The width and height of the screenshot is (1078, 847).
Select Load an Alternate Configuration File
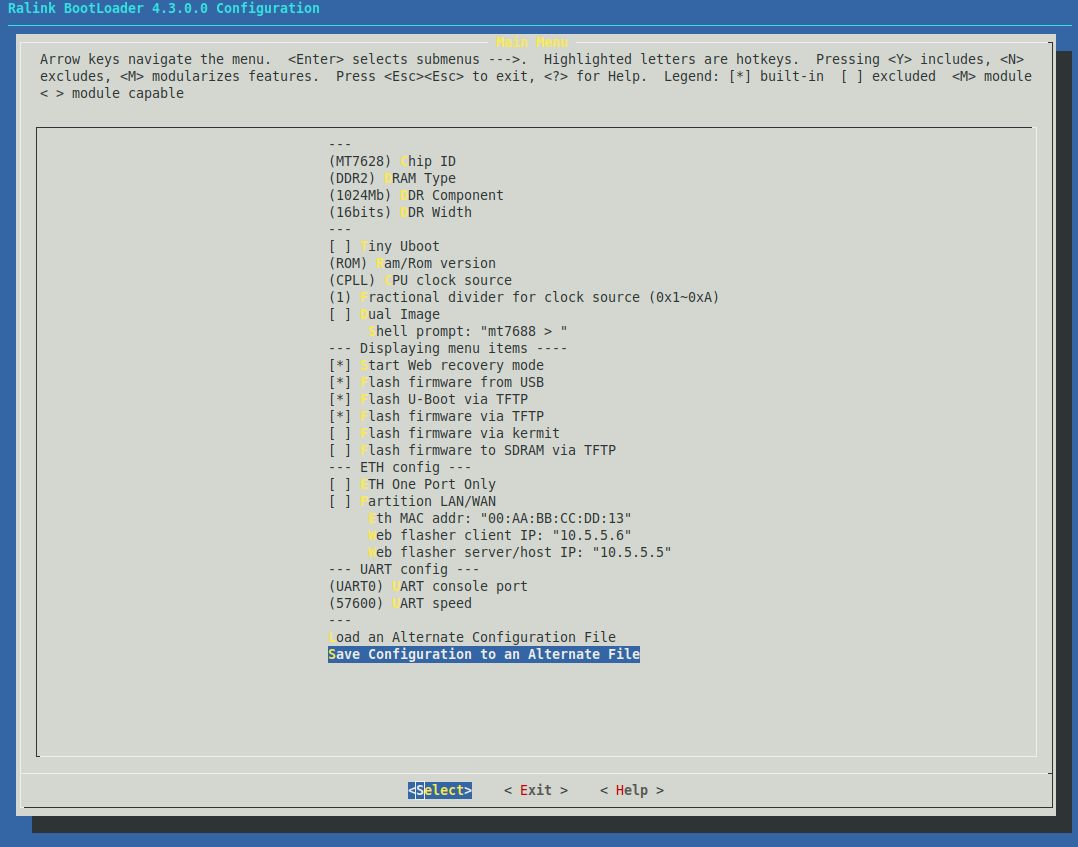coord(472,637)
